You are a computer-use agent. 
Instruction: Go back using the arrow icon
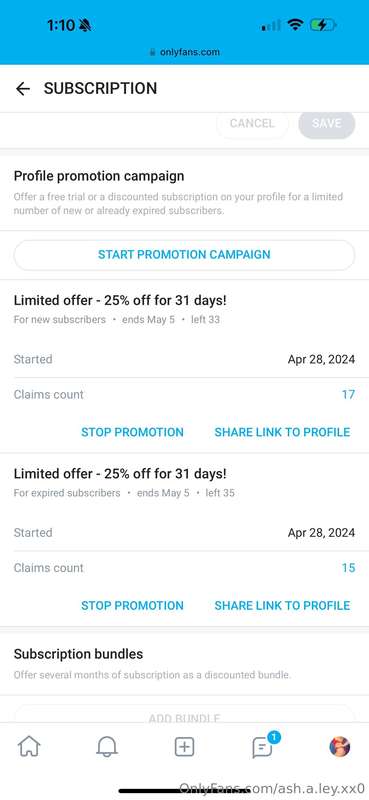click(22, 89)
